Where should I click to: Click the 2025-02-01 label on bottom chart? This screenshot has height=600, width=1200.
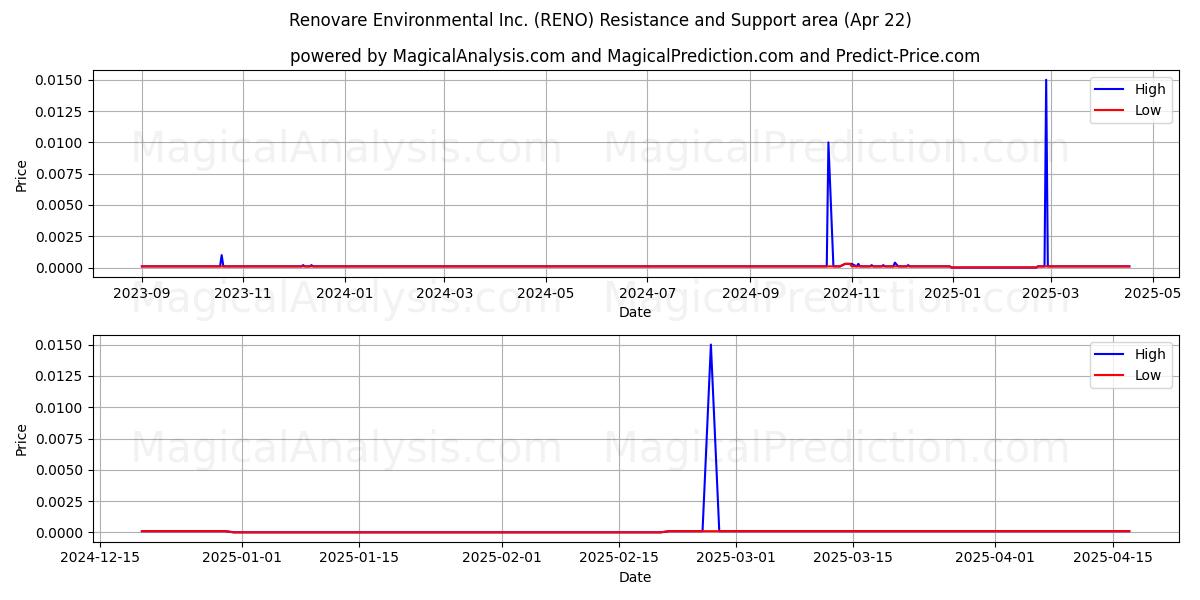coord(501,558)
